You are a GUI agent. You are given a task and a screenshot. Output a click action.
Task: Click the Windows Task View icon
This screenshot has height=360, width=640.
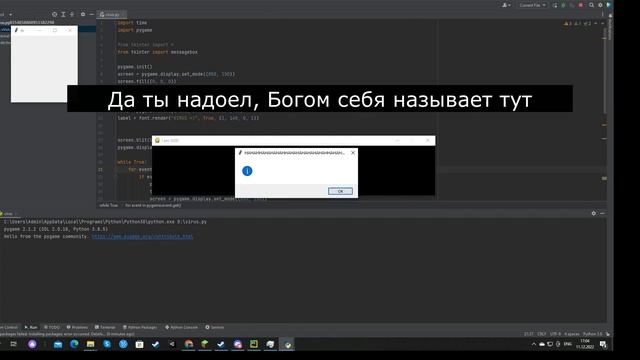[13, 344]
